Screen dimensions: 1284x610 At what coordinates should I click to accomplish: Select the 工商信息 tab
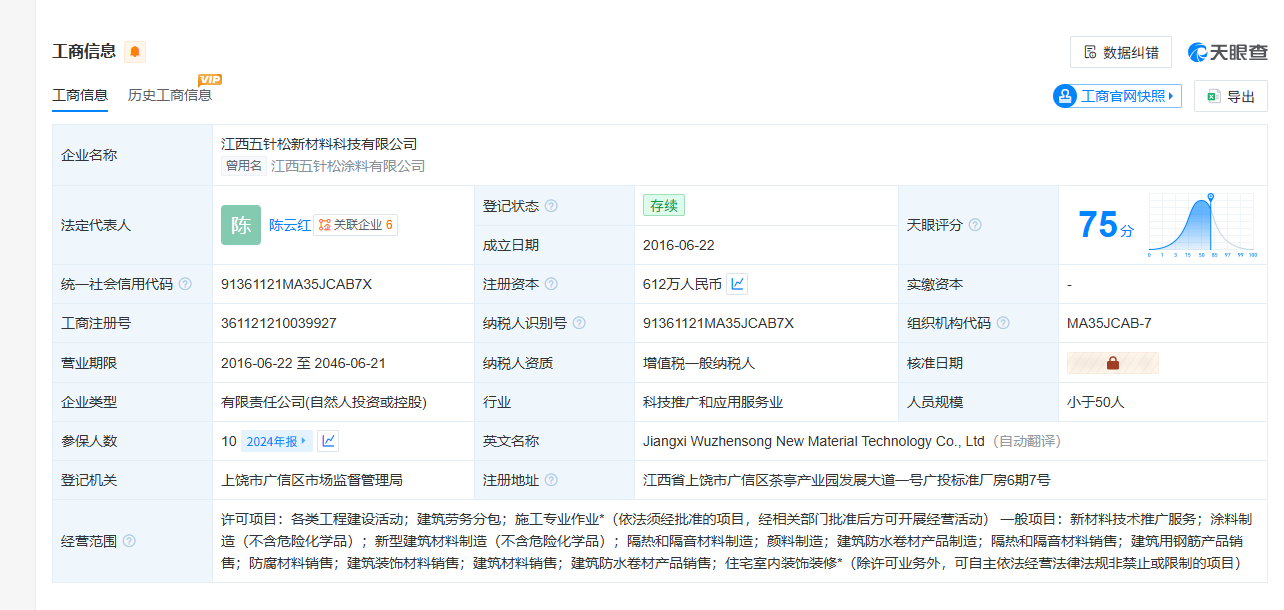pos(80,95)
